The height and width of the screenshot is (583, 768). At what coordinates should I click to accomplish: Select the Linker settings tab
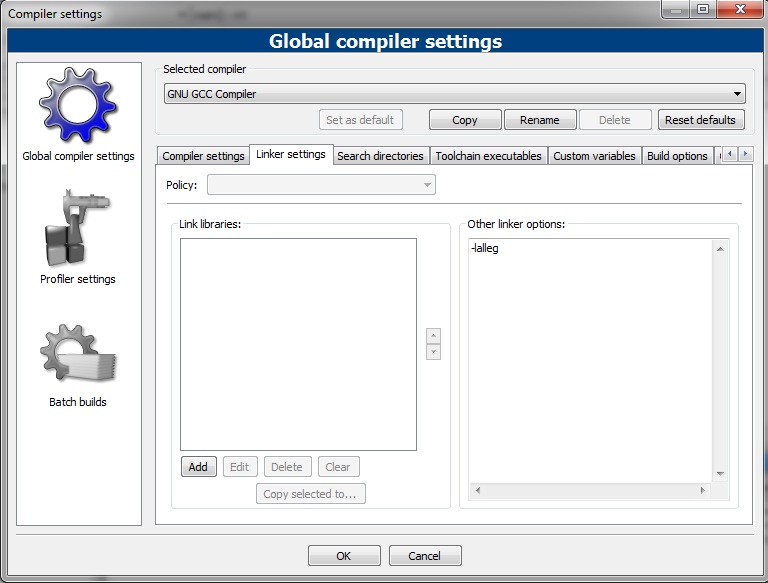pos(291,154)
